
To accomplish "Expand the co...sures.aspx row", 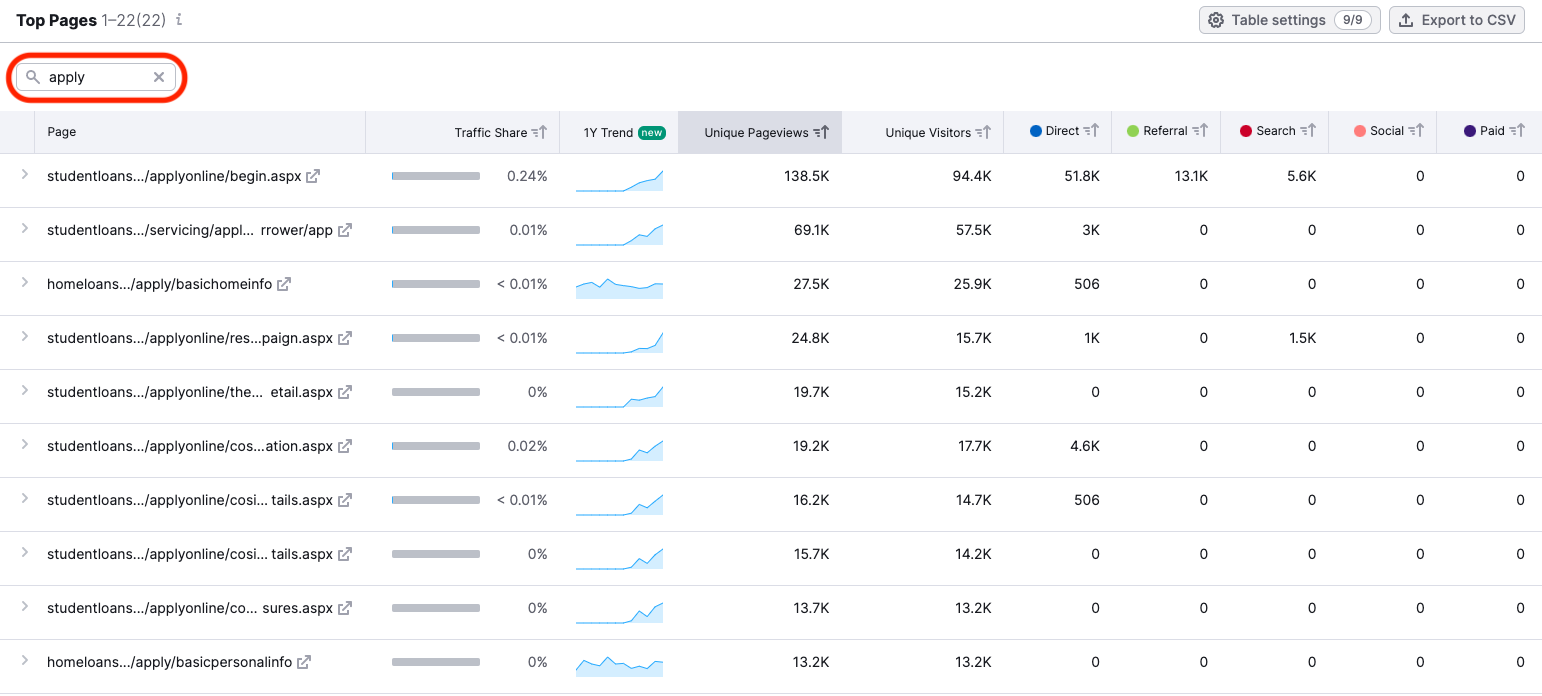I will coord(24,607).
